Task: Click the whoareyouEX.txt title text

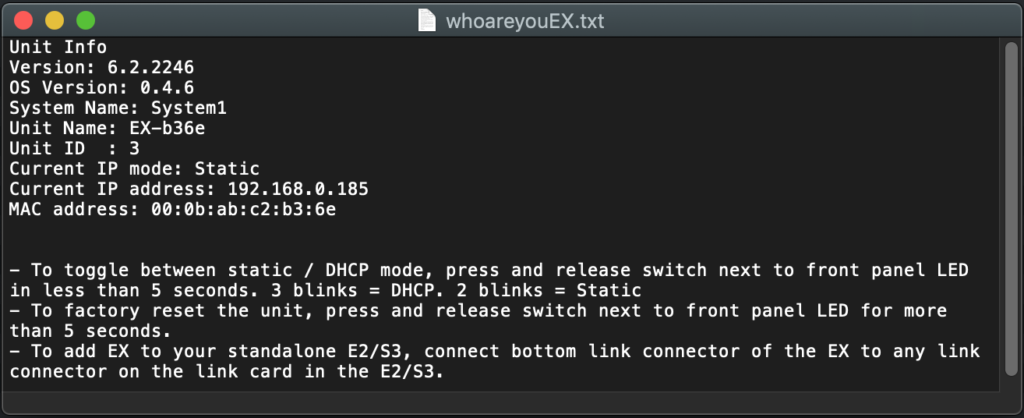Action: 524,19
